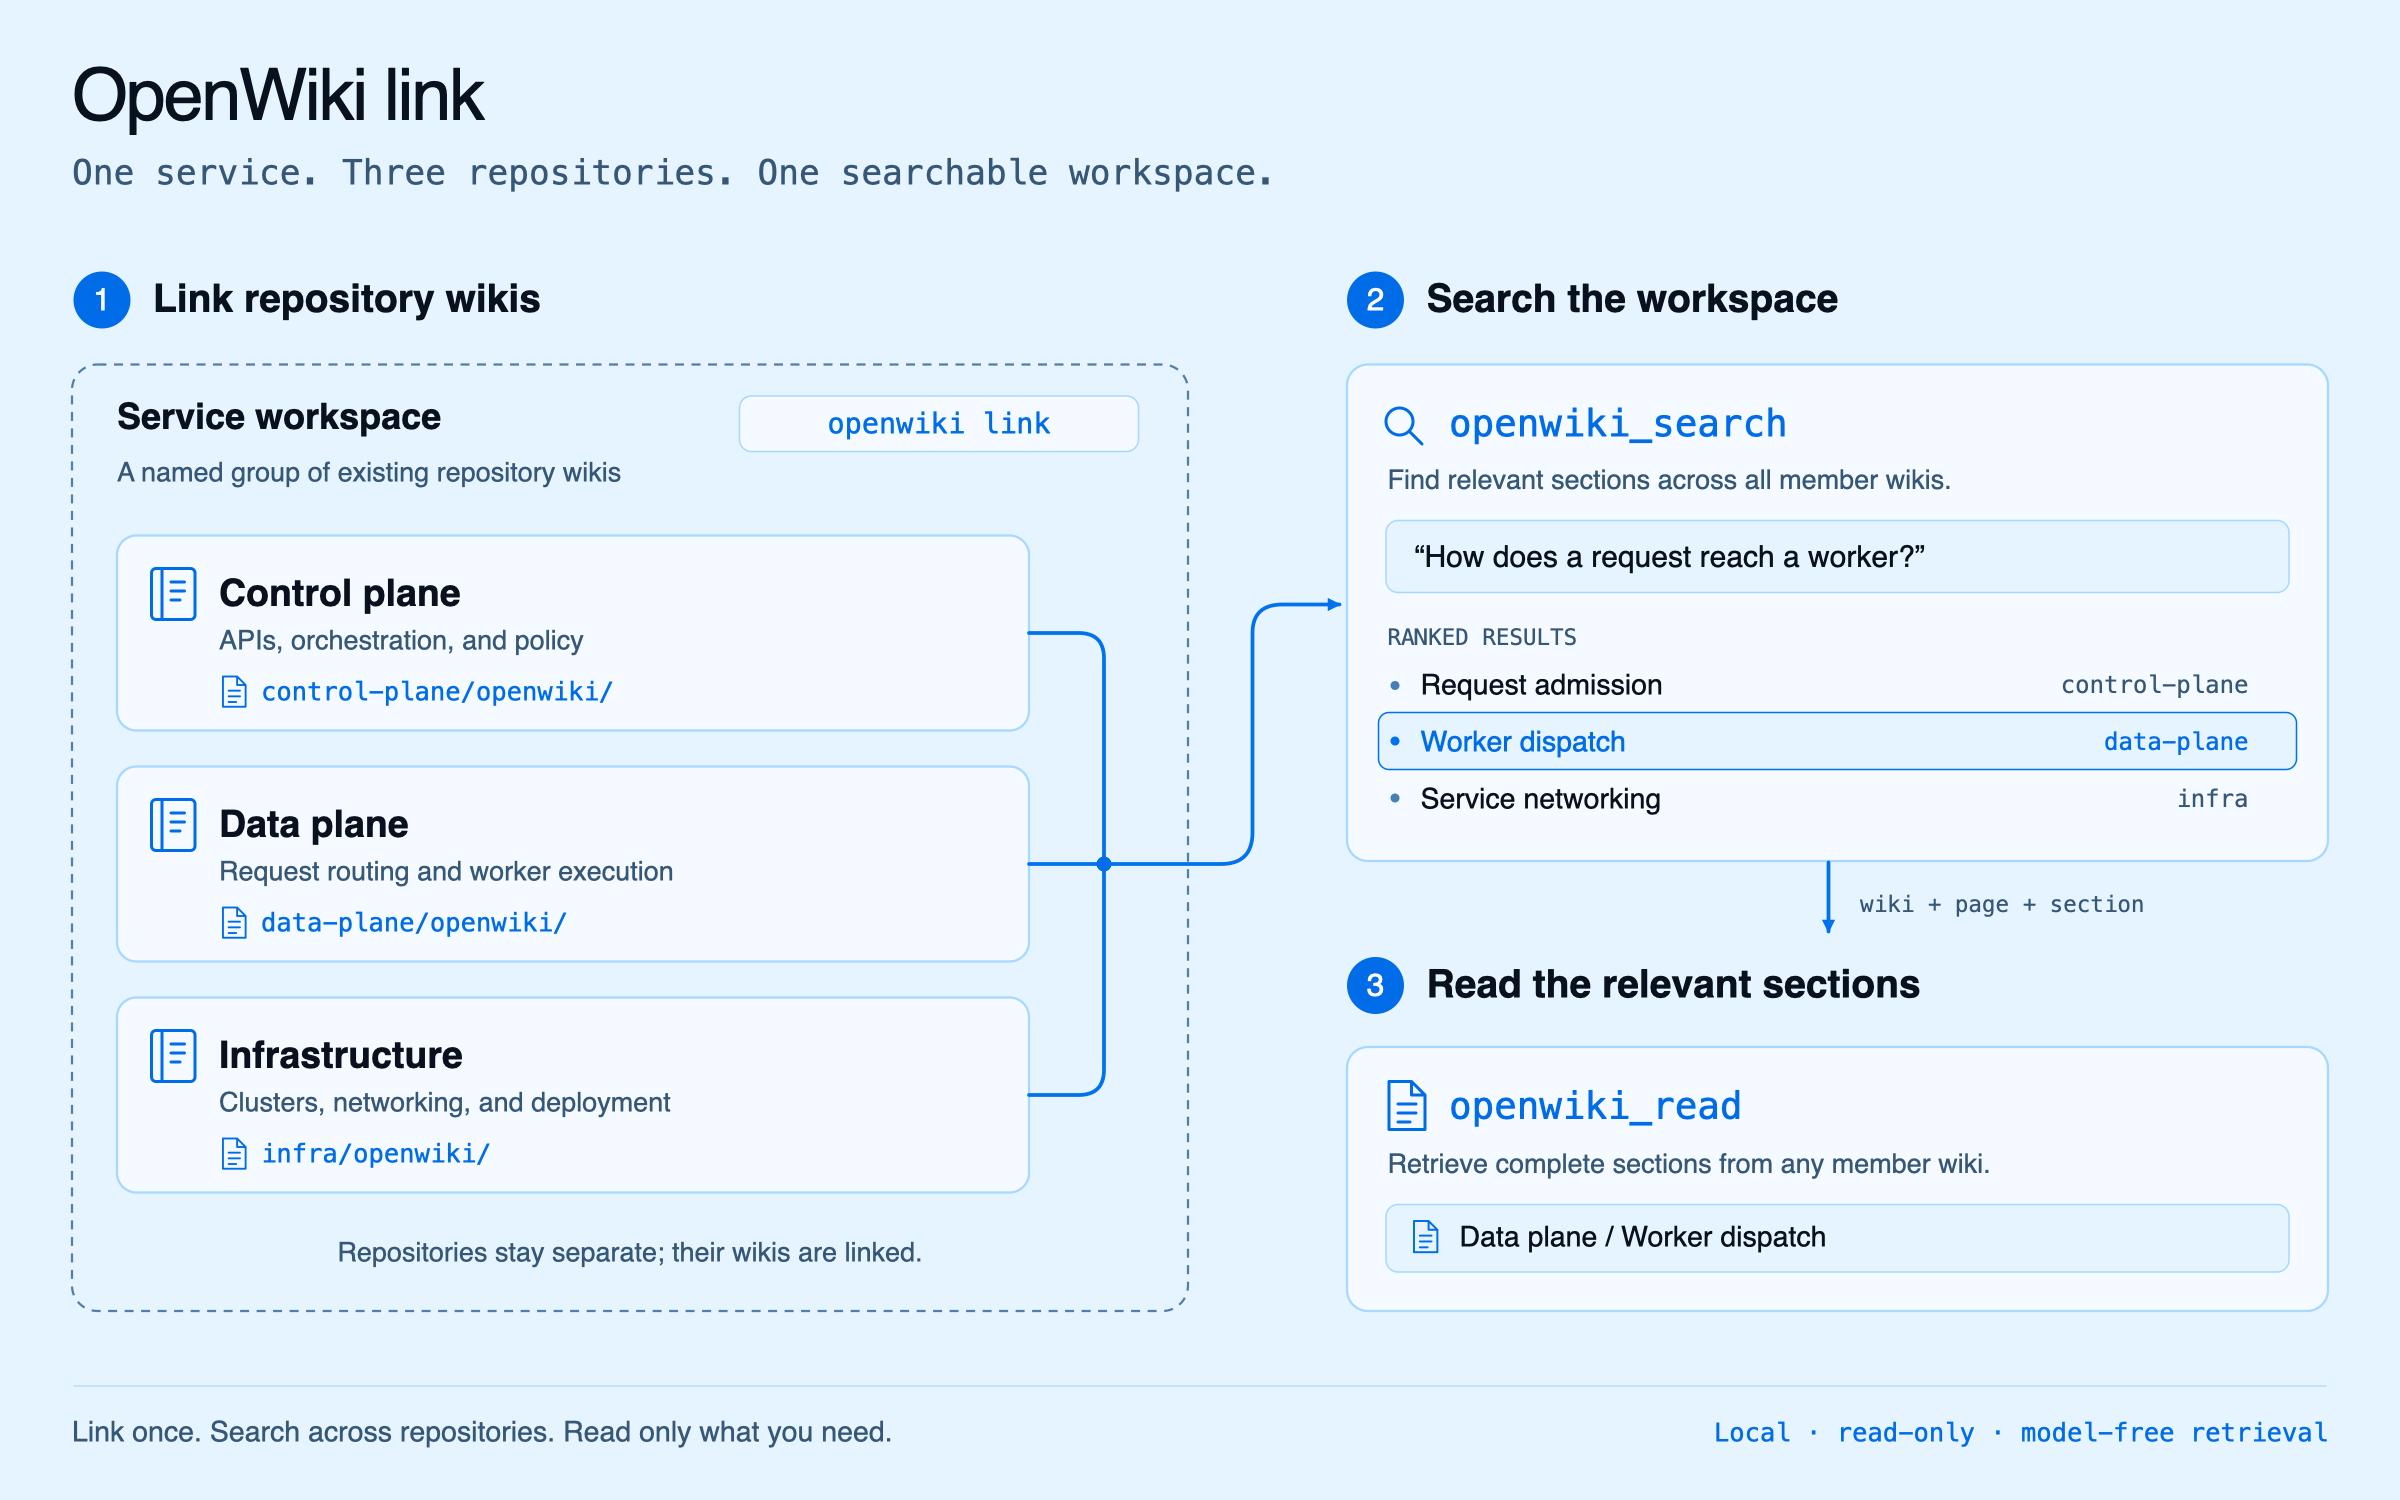Click the data-plane tag in ranked results

(2175, 742)
